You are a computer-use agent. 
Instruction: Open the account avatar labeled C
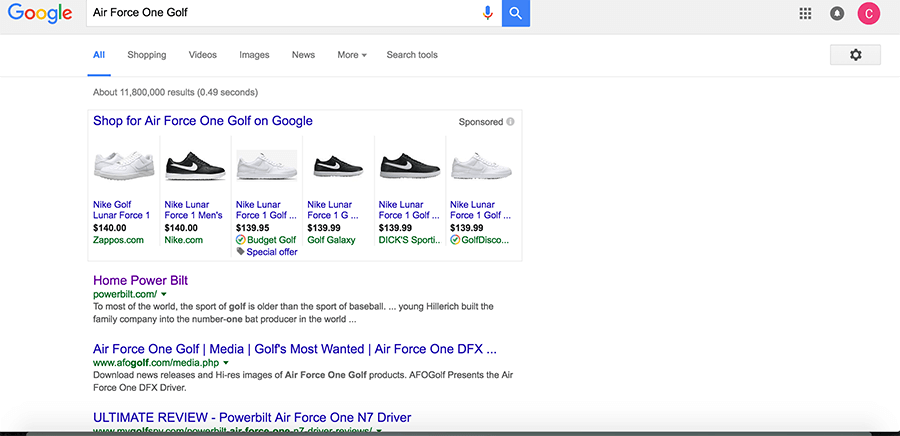tap(869, 14)
